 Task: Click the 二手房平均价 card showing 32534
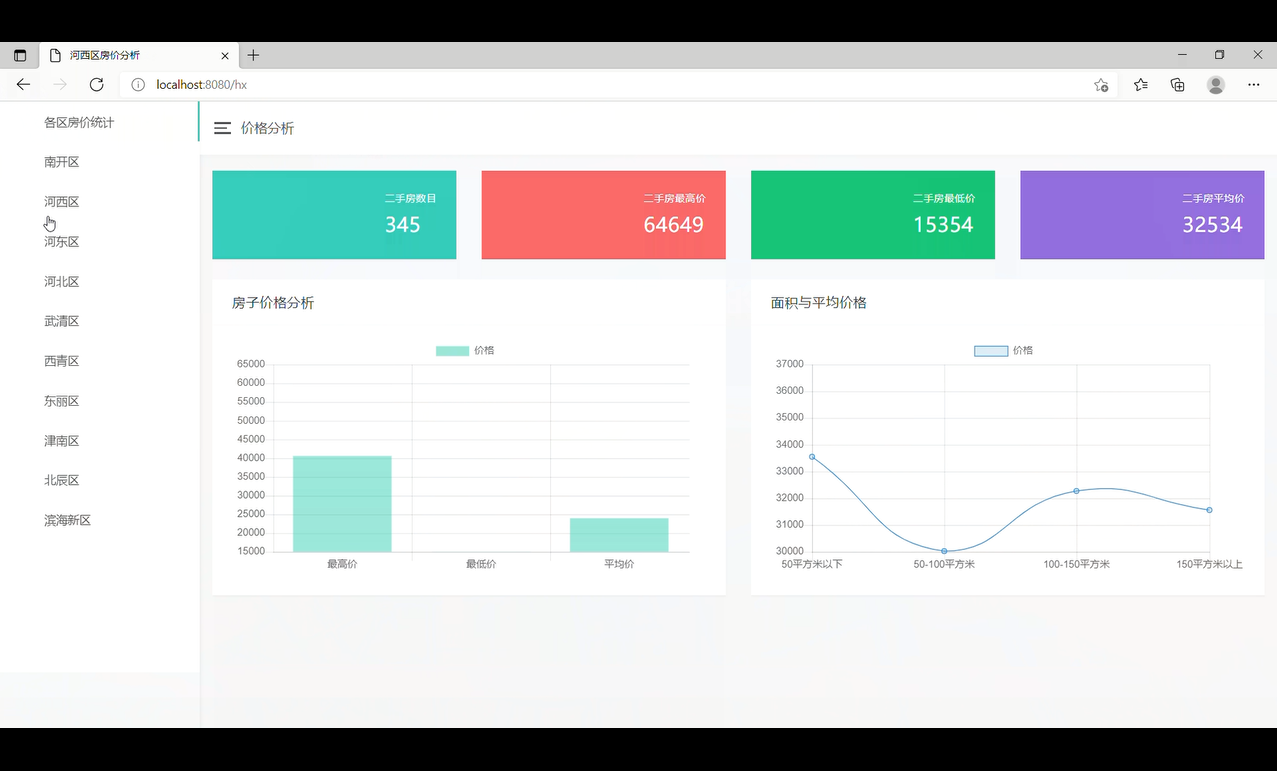click(1142, 215)
